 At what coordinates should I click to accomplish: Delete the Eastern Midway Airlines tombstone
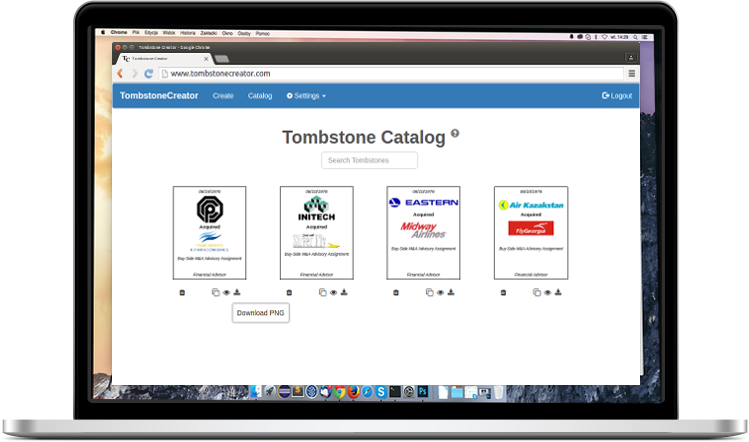(396, 292)
